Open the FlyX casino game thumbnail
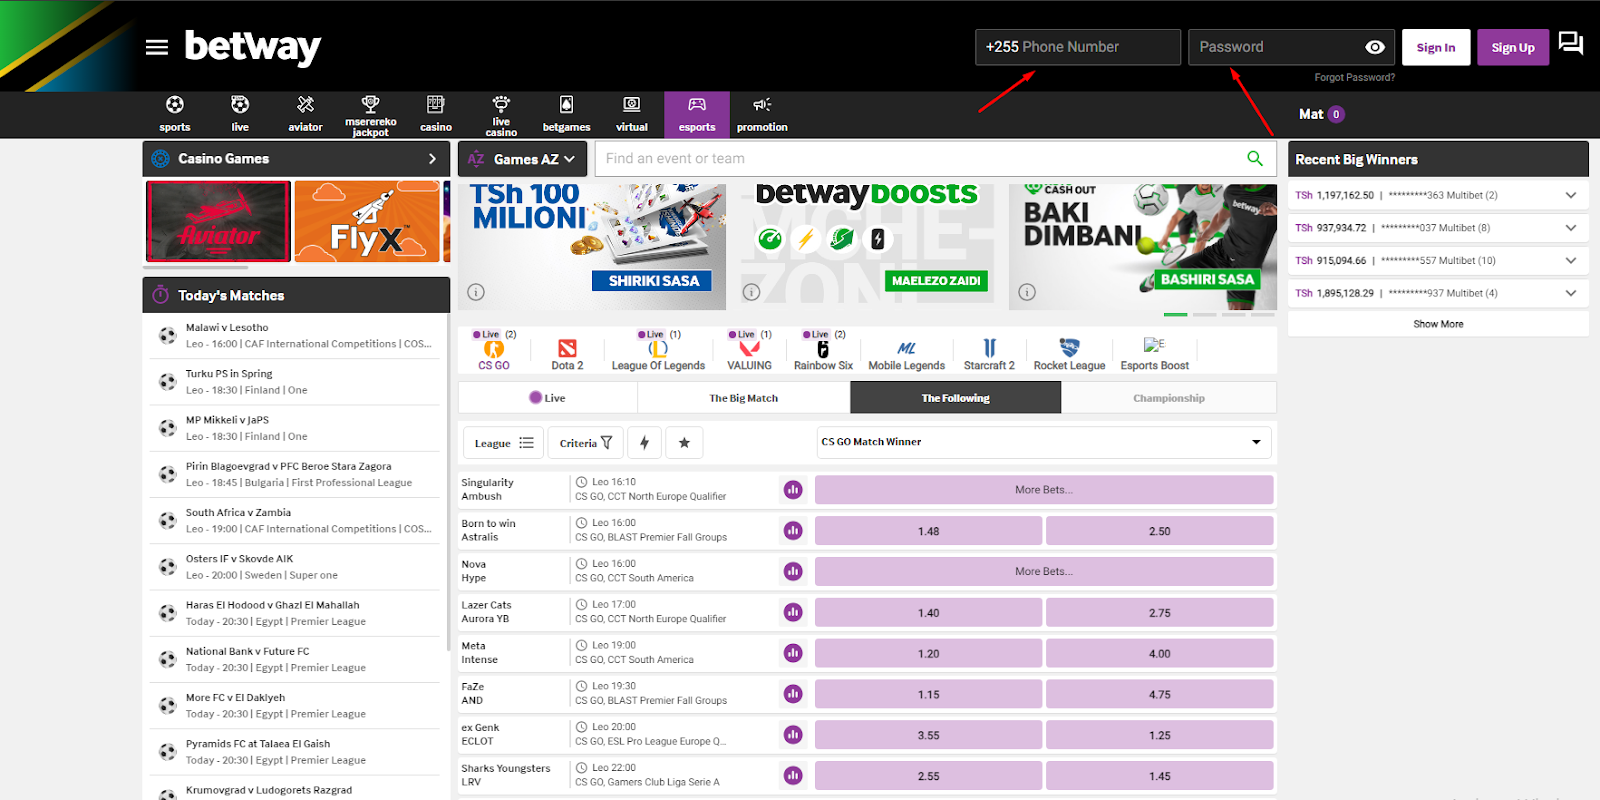 [x=367, y=221]
